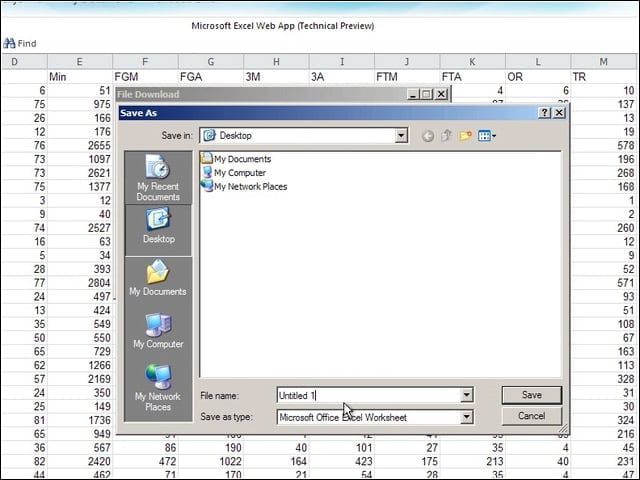The width and height of the screenshot is (640, 480).
Task: Expand the Save as type dropdown
Action: [467, 417]
